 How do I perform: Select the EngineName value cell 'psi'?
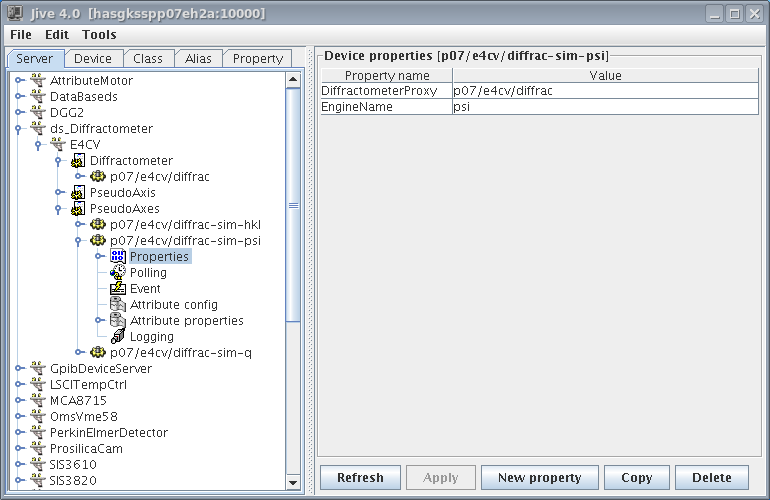tap(605, 107)
